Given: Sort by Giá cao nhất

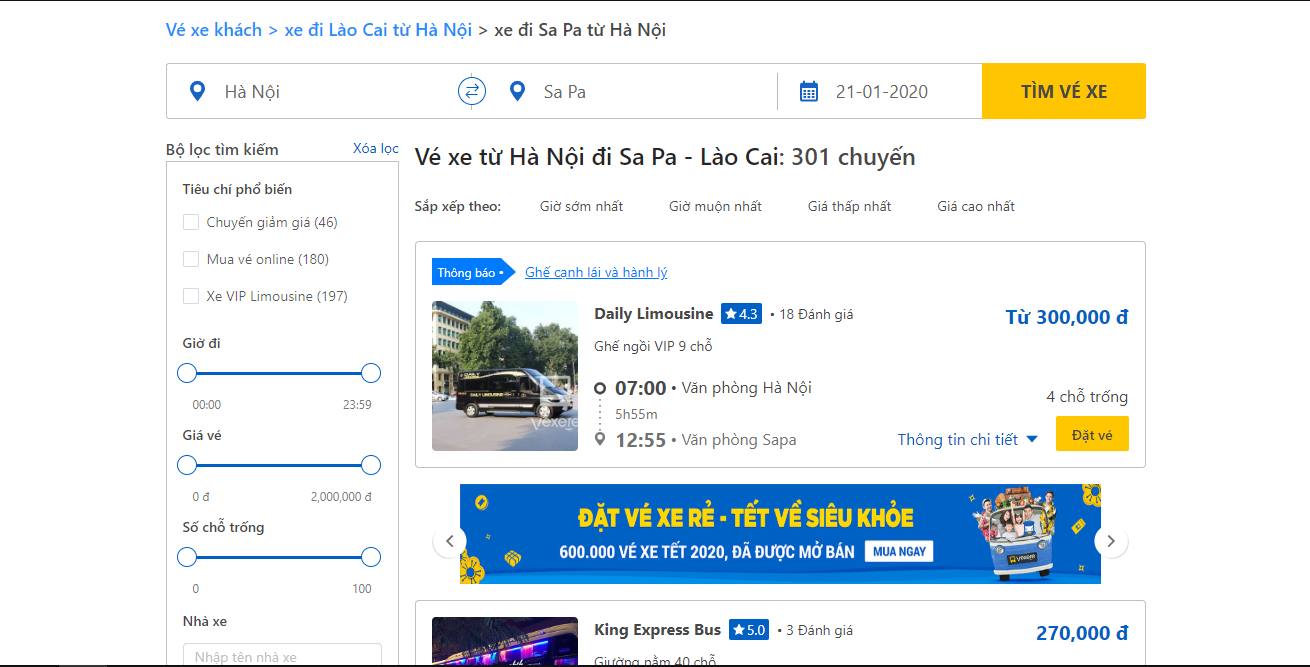Looking at the screenshot, I should coord(976,206).
